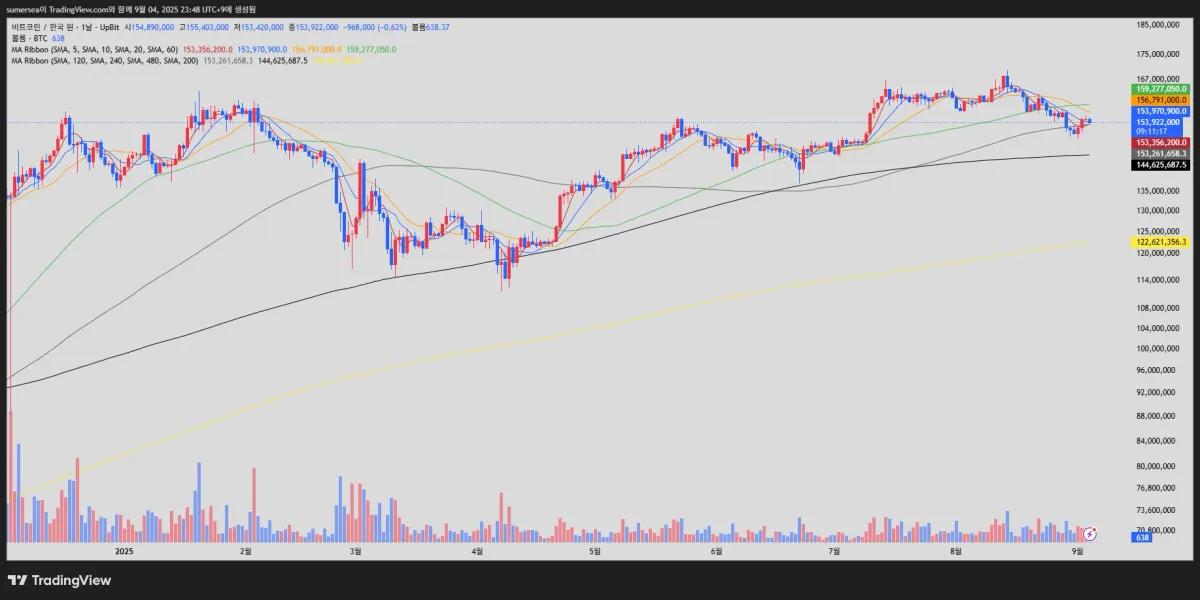Click the gray 153,261,658.3 price label
This screenshot has height=600, width=1200.
tap(1161, 153)
